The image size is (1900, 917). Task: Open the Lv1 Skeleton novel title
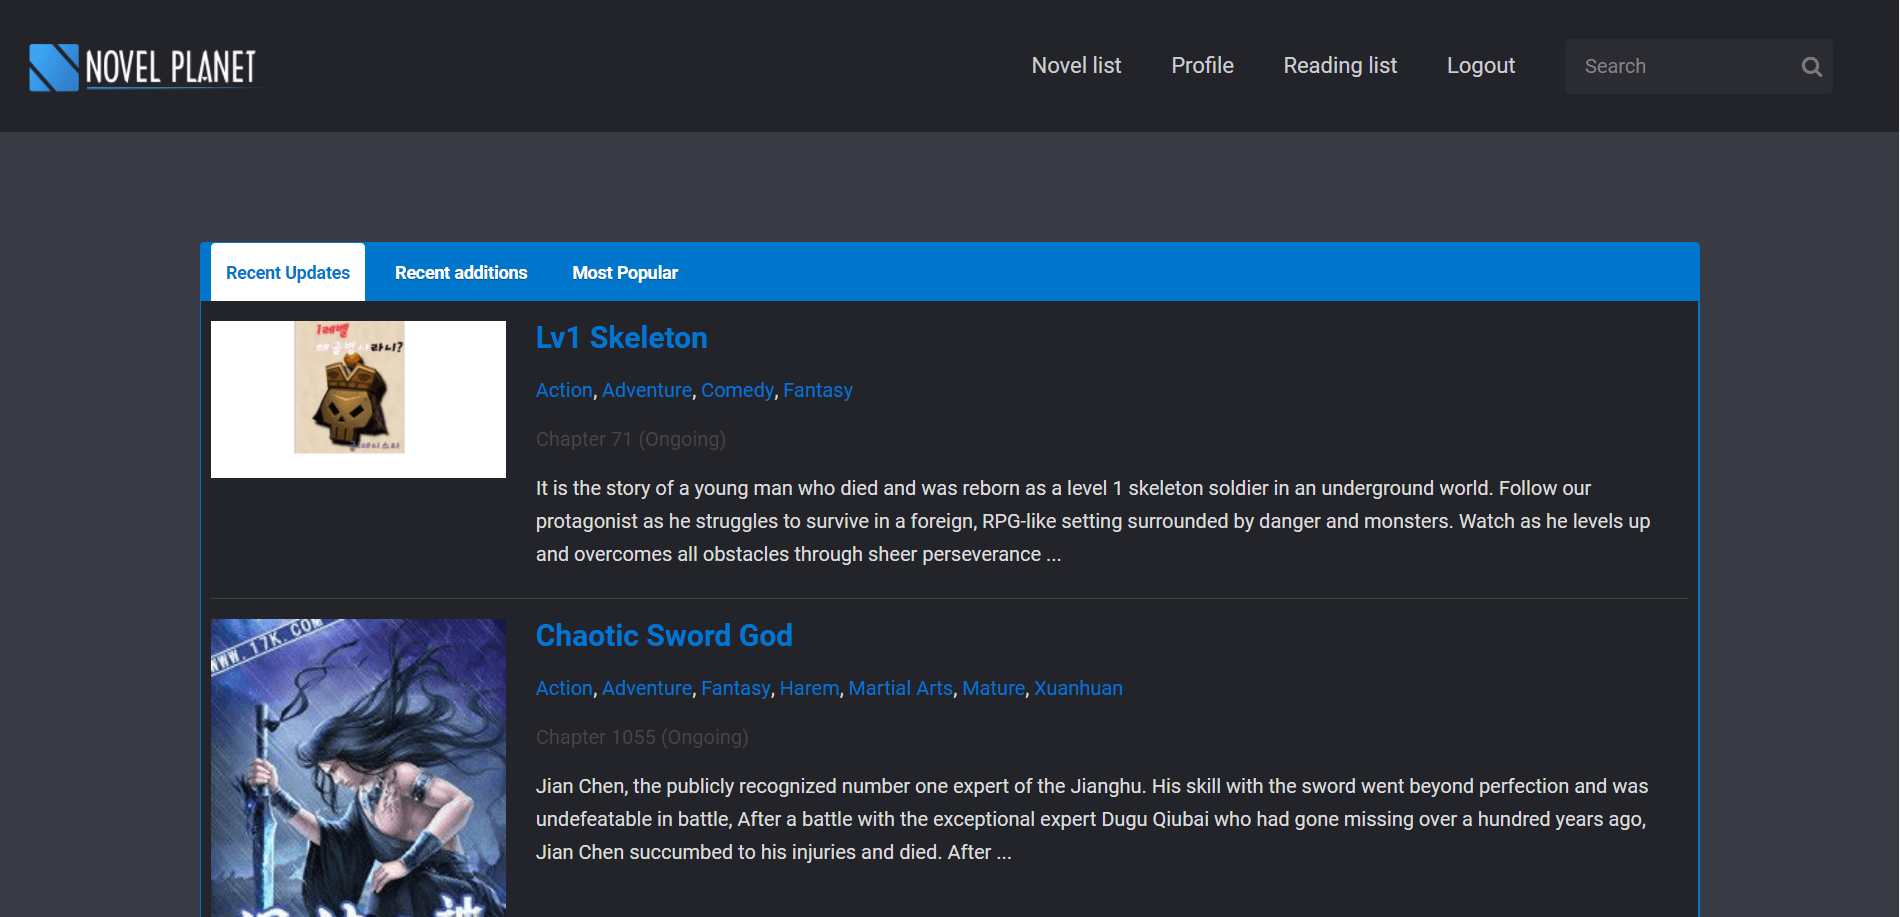[x=621, y=338]
